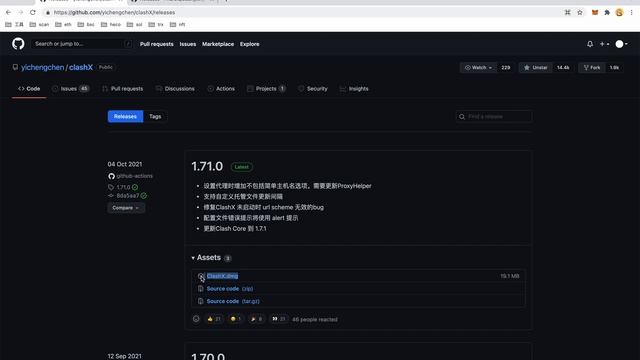Switch to the Projects tab

[x=266, y=89]
